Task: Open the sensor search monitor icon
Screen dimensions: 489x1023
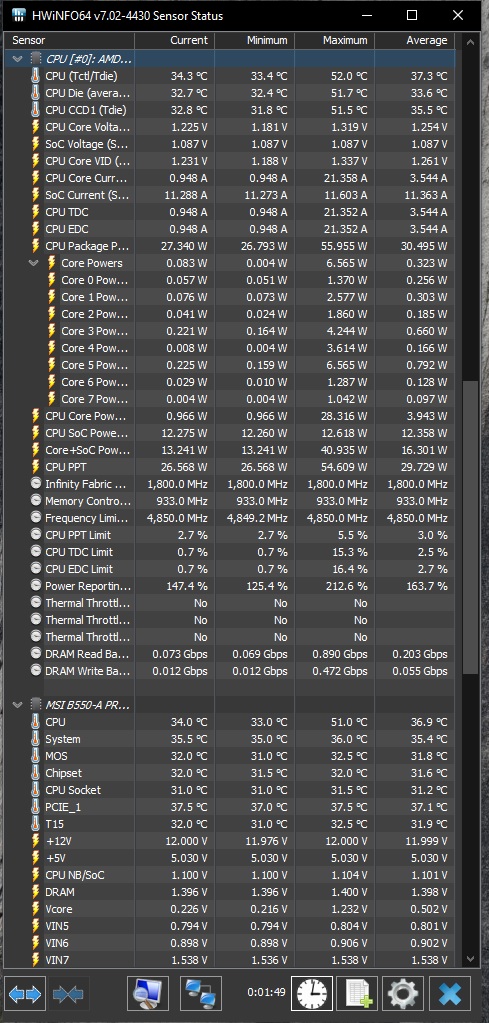Action: tap(148, 994)
